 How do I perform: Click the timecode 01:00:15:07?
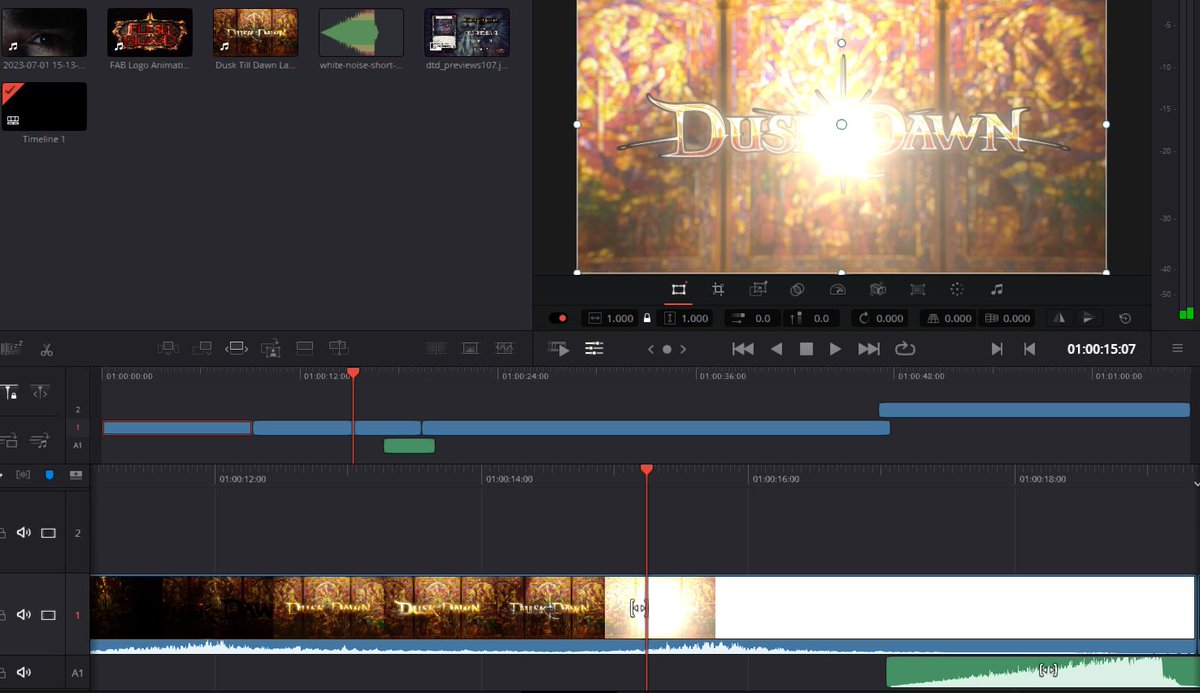tap(1101, 349)
